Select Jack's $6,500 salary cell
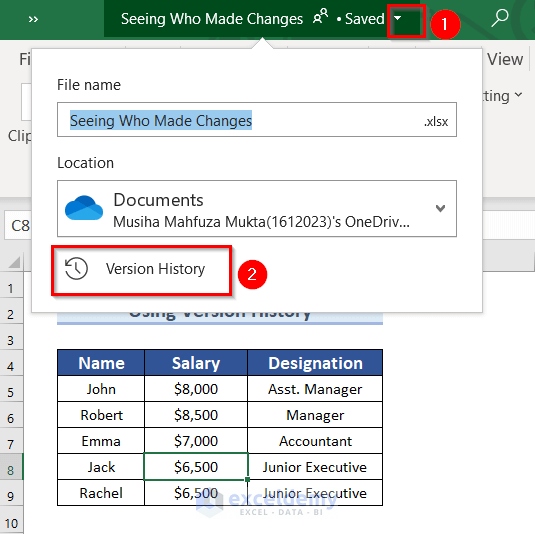The width and height of the screenshot is (535, 534). (x=196, y=467)
